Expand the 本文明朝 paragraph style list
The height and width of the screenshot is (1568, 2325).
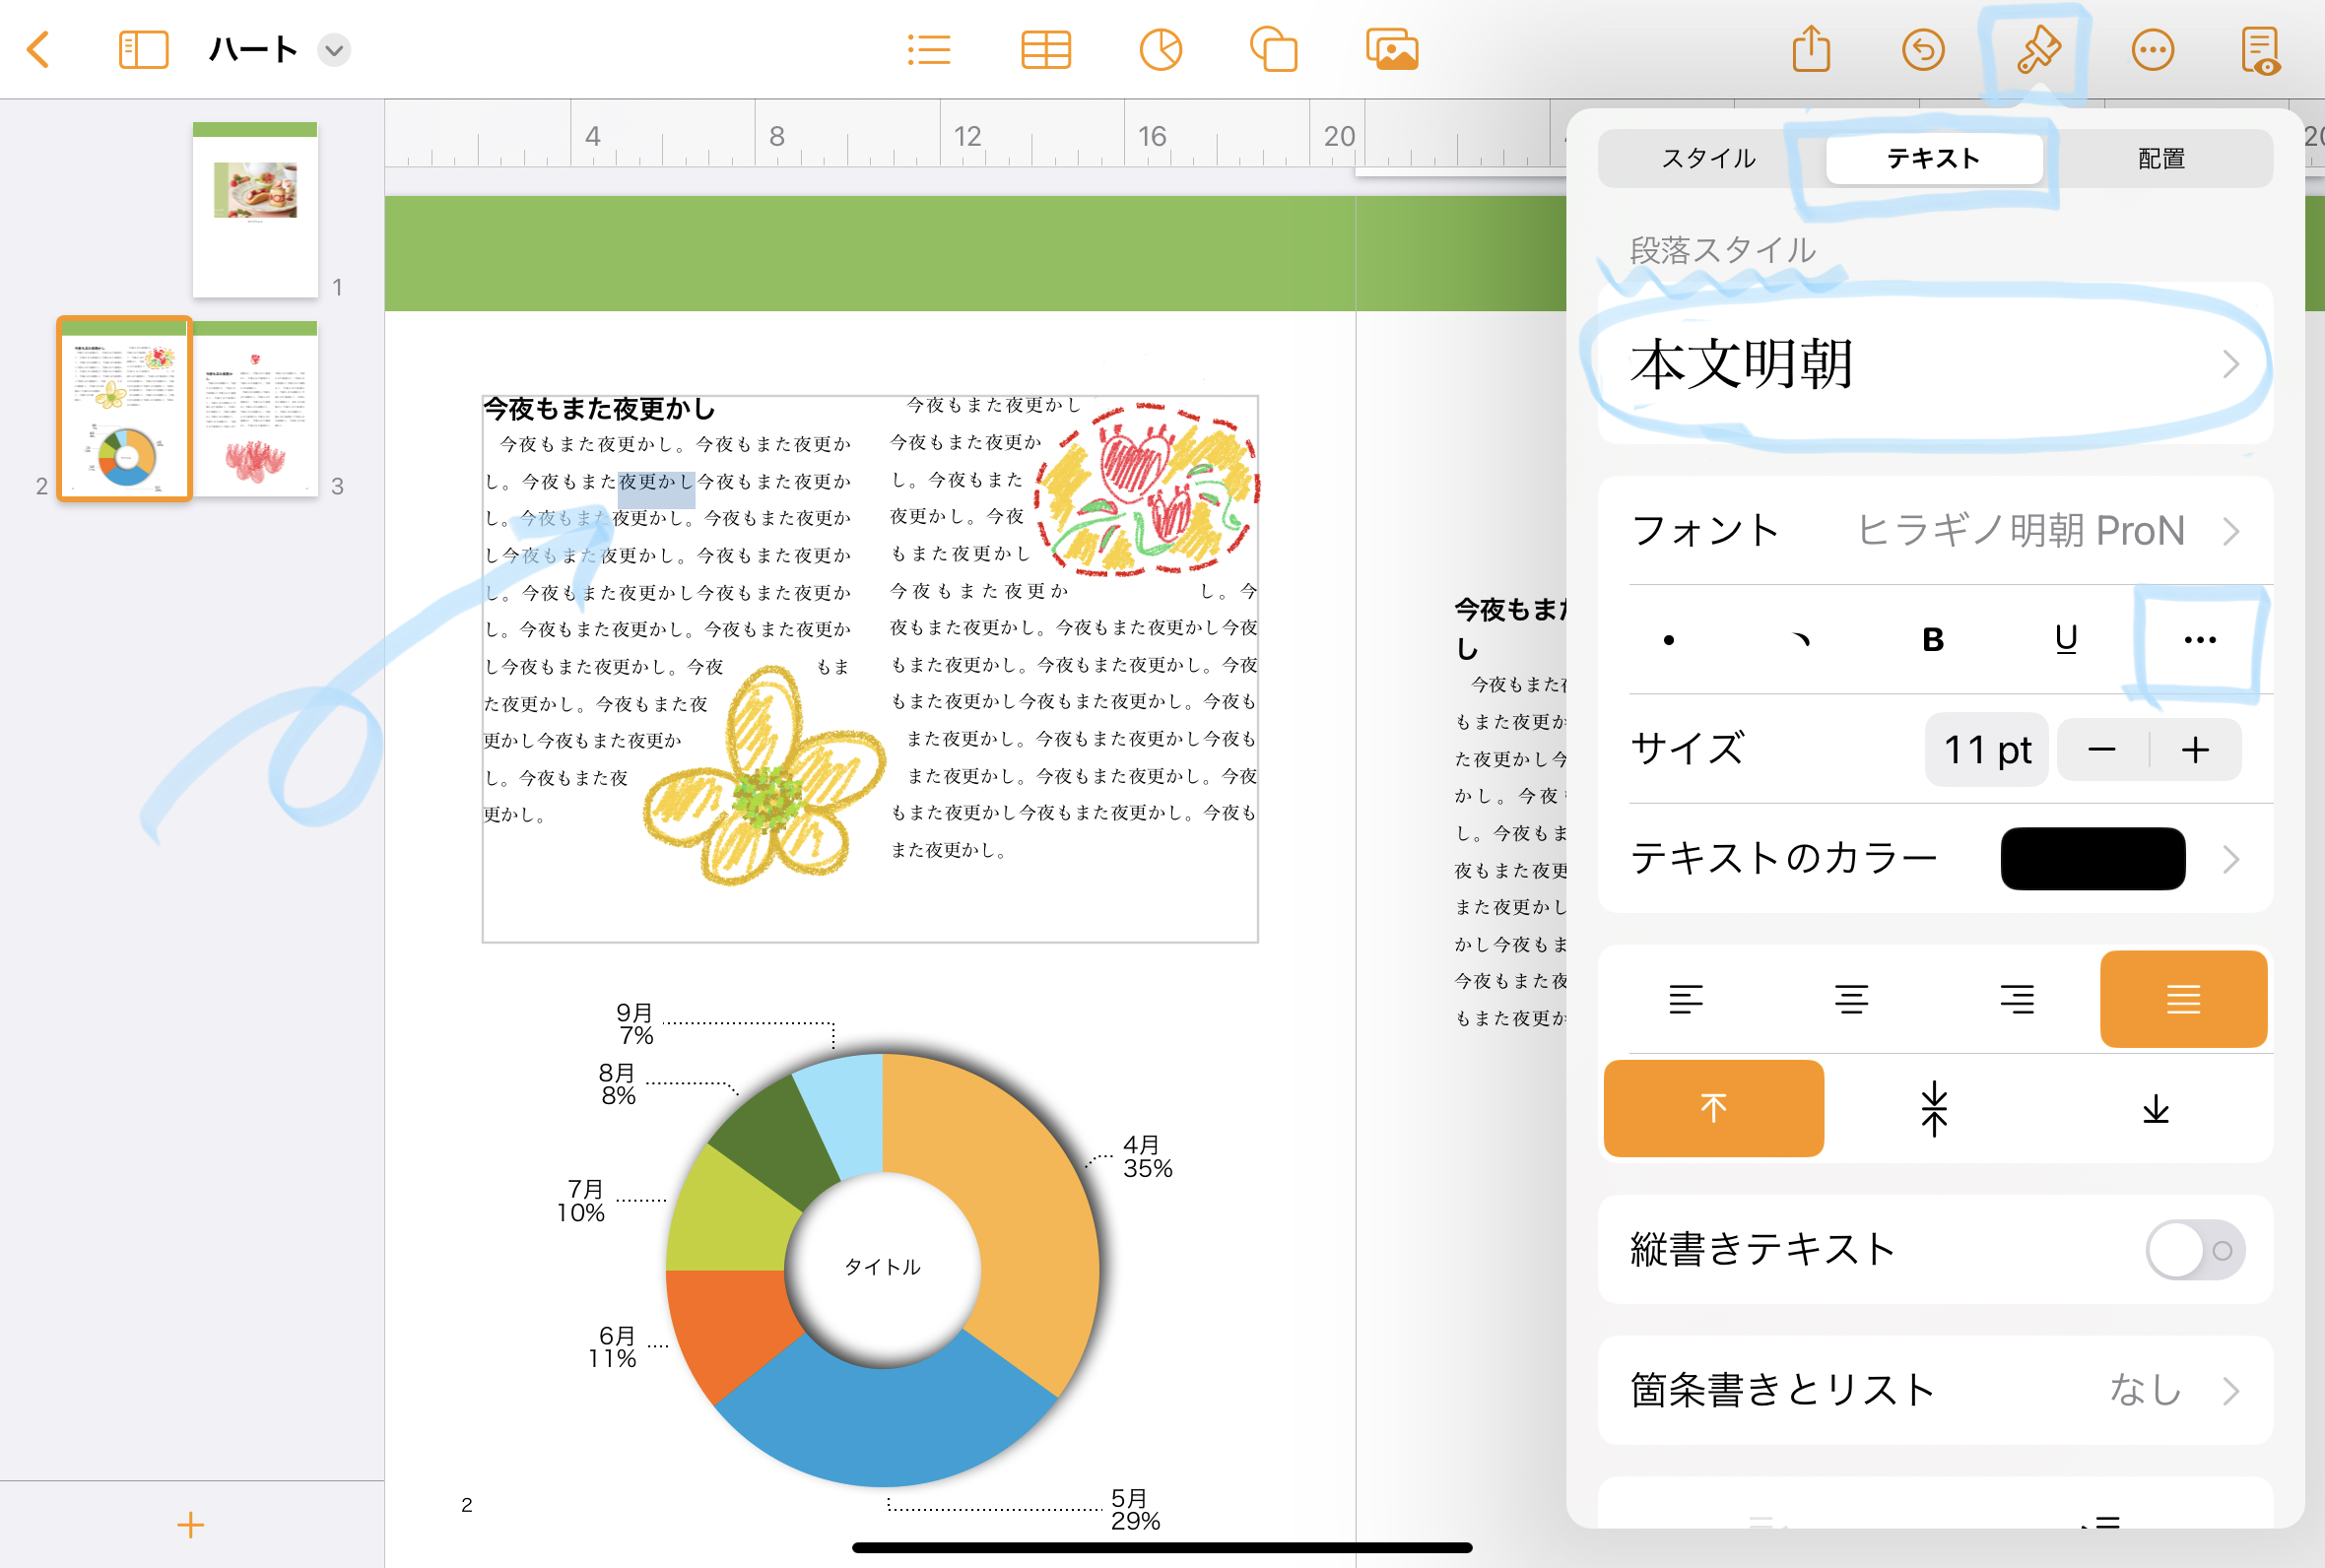click(x=1934, y=364)
